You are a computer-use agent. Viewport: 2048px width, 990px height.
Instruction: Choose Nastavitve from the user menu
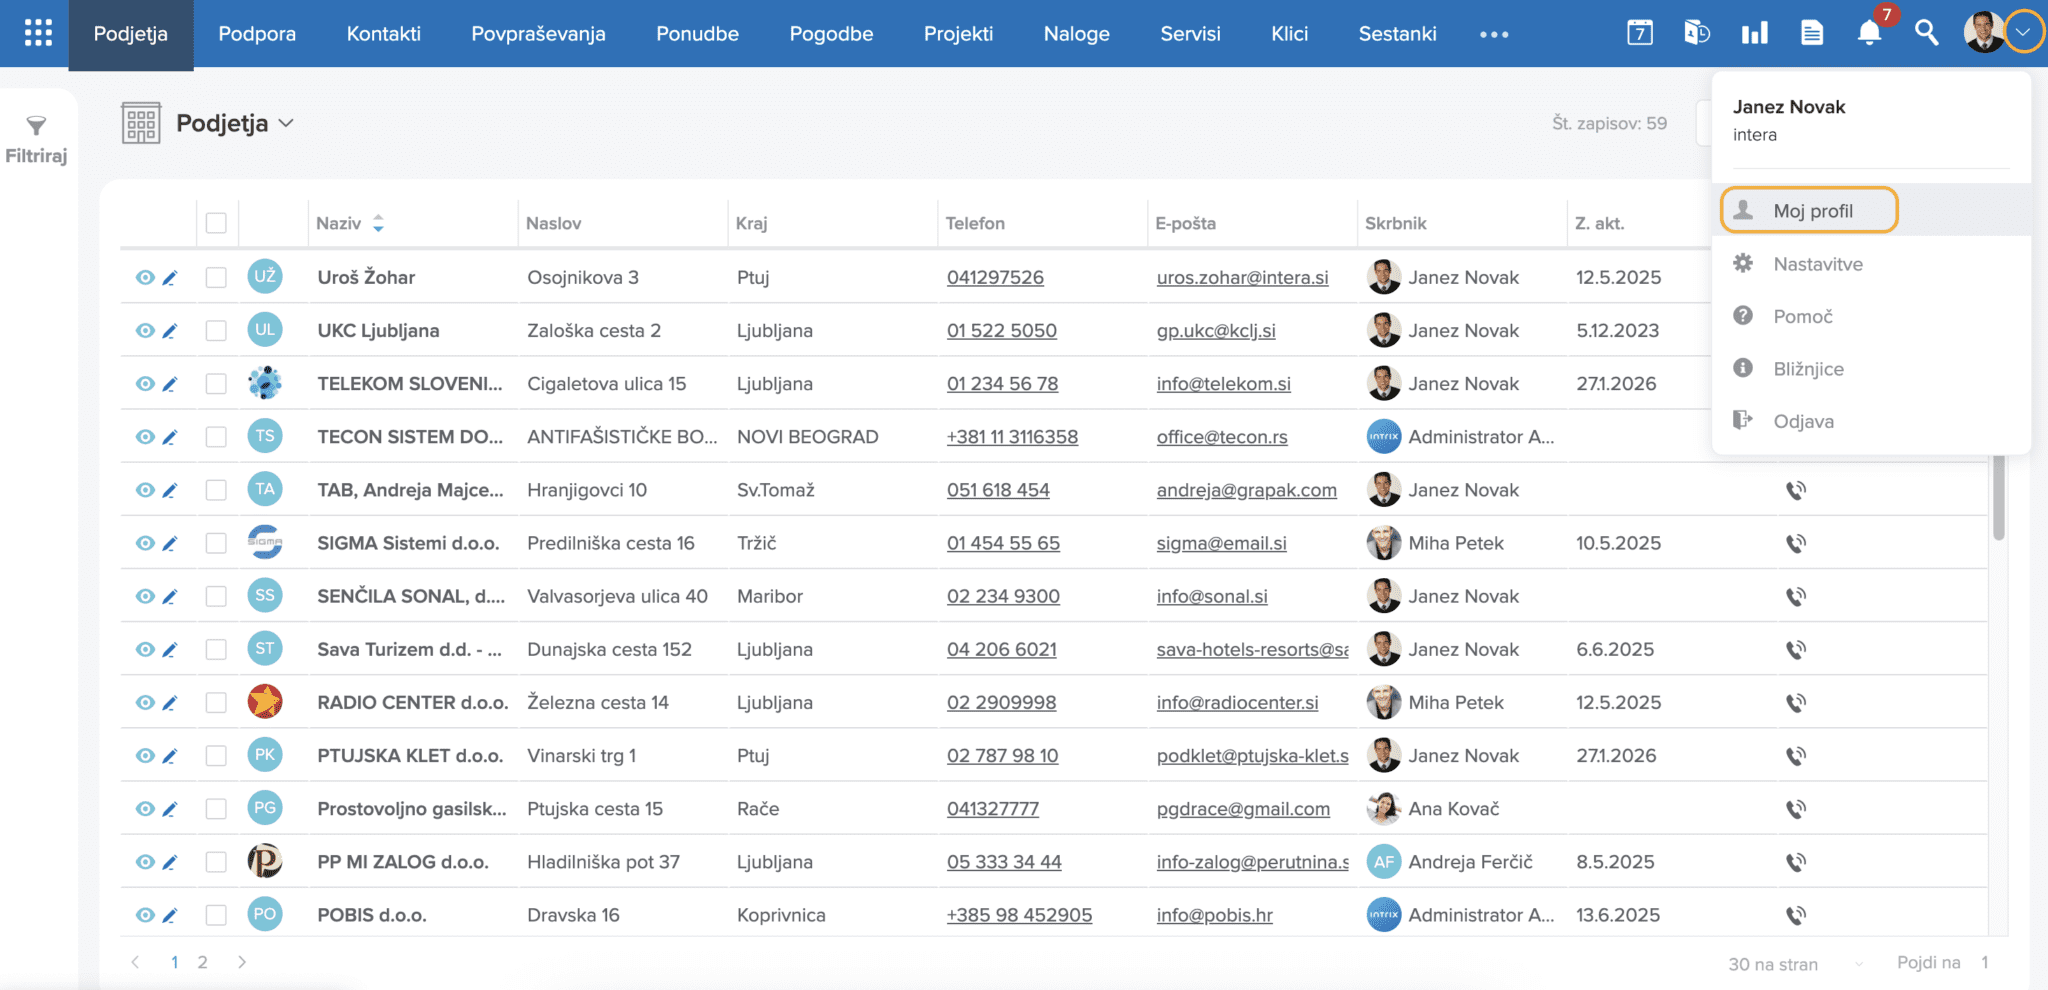pyautogui.click(x=1818, y=263)
